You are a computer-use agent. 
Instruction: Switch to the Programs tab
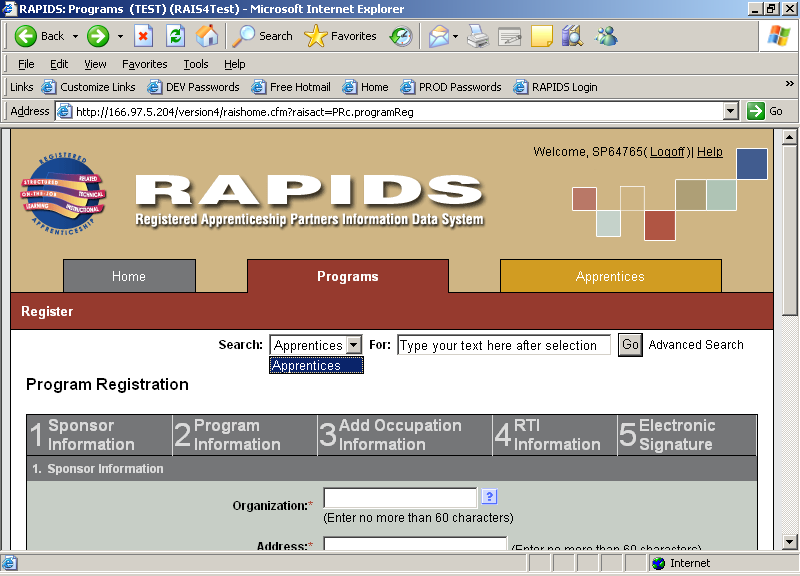coord(348,276)
